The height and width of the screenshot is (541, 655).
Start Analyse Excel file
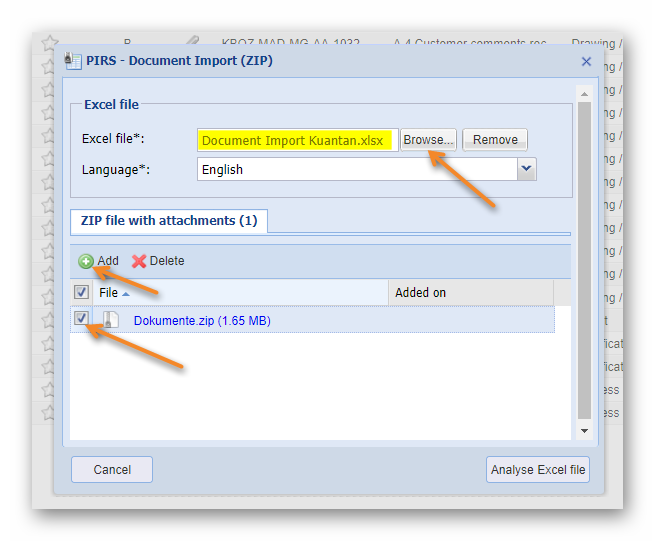click(538, 469)
